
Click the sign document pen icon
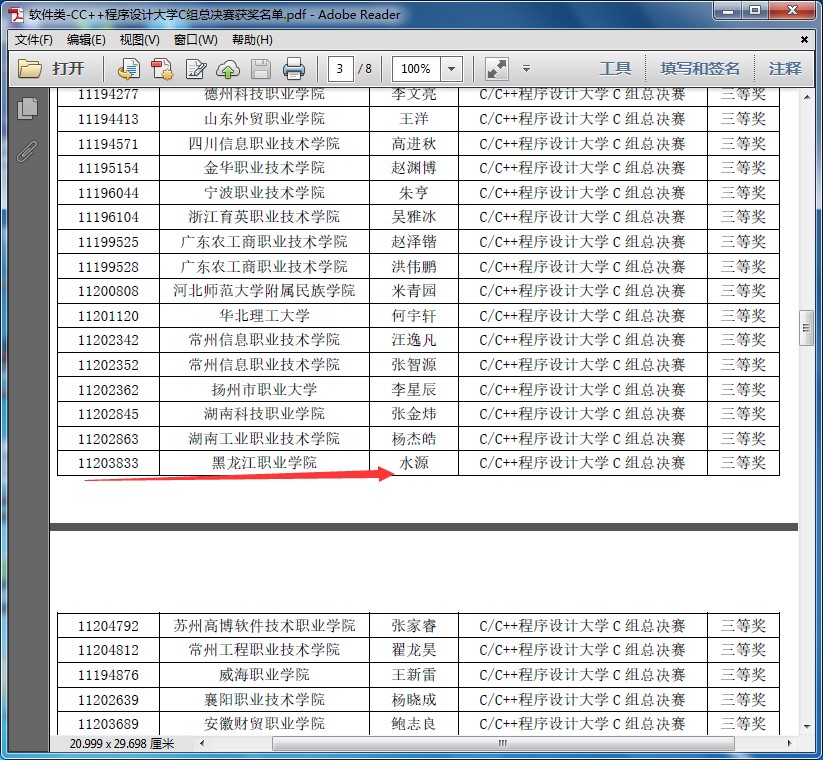pyautogui.click(x=196, y=69)
